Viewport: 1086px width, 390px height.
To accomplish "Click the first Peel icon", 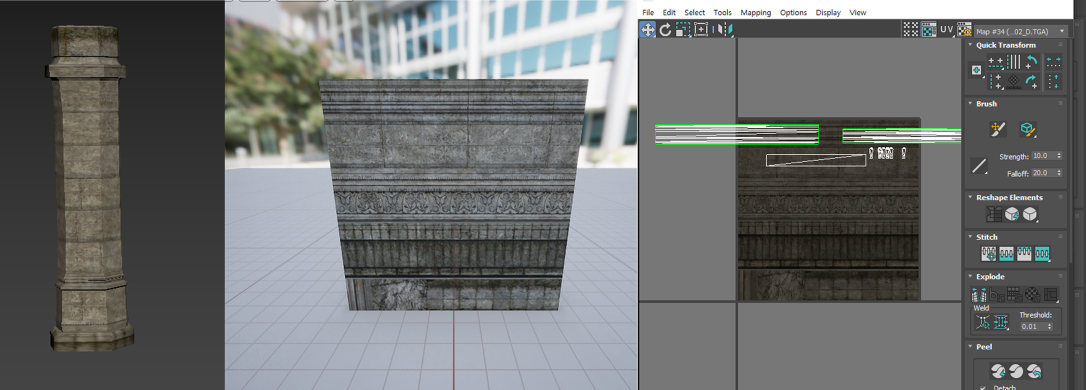I will (x=998, y=371).
